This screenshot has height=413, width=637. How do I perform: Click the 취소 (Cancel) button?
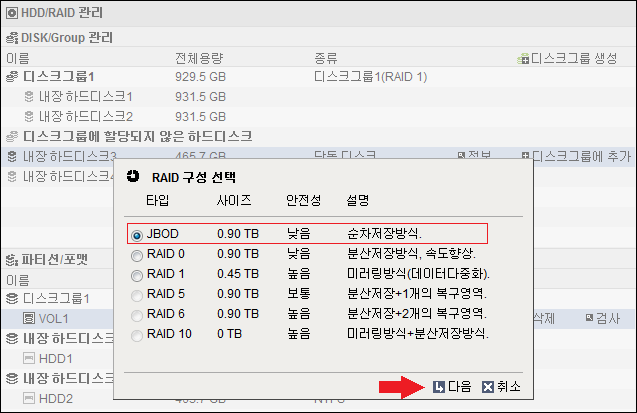(x=501, y=387)
